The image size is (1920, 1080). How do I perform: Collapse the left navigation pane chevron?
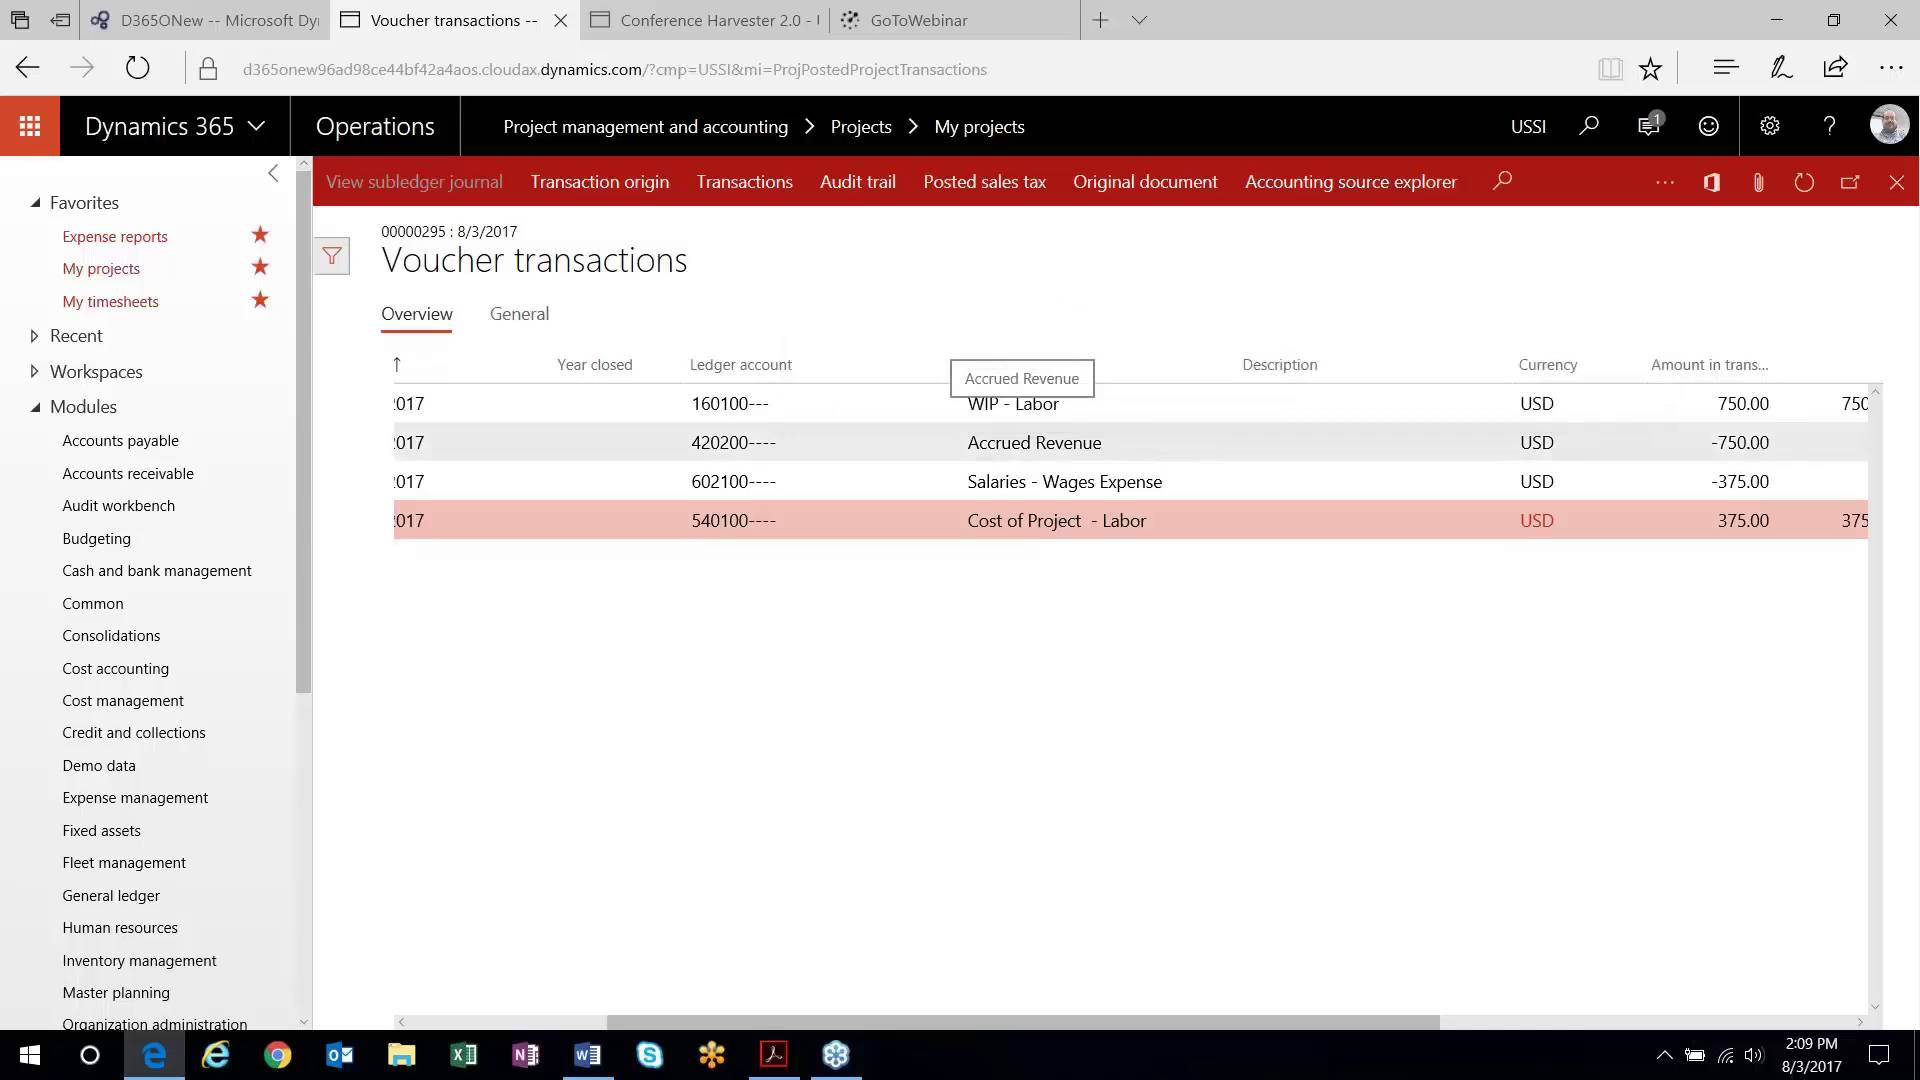(x=273, y=173)
